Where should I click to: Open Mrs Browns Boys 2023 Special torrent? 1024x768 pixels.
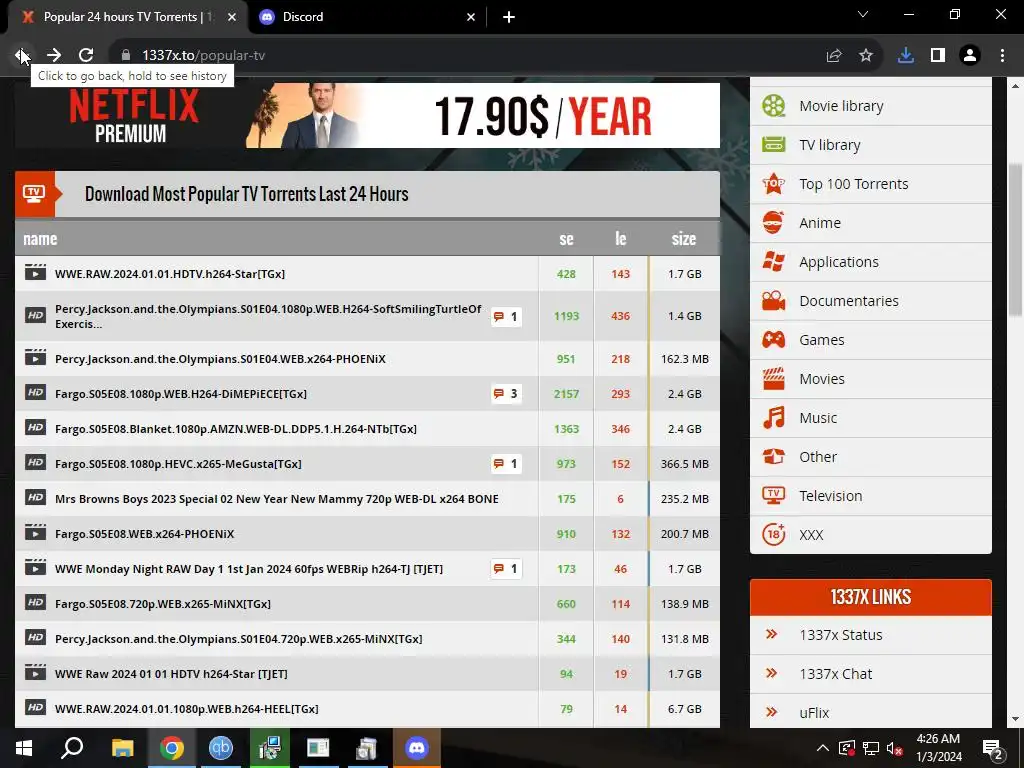point(277,499)
